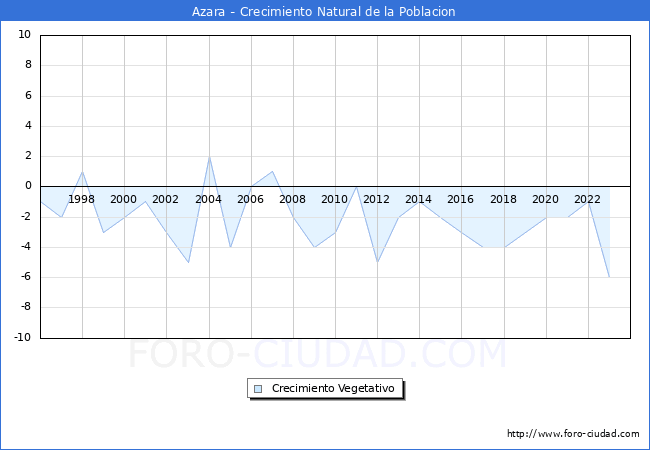Click the chart title 'Azara - Crecimiento Natural de la Poblacion'
The width and height of the screenshot is (650, 450).
click(x=323, y=12)
